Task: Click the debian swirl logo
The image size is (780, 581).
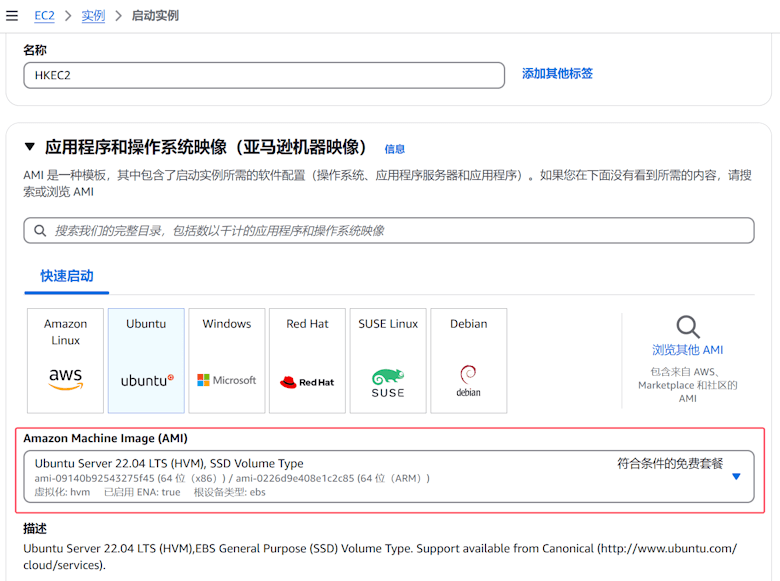Action: point(469,381)
